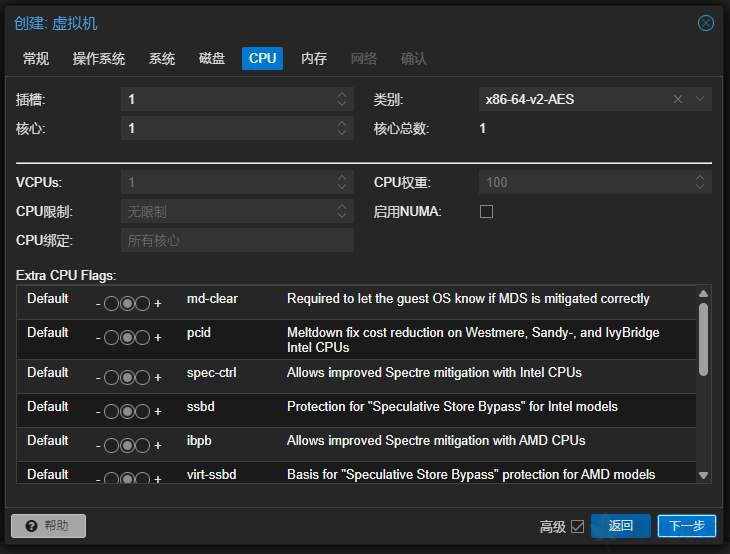Viewport: 730px width, 554px height.
Task: Switch to the 内存 tab
Action: point(314,59)
